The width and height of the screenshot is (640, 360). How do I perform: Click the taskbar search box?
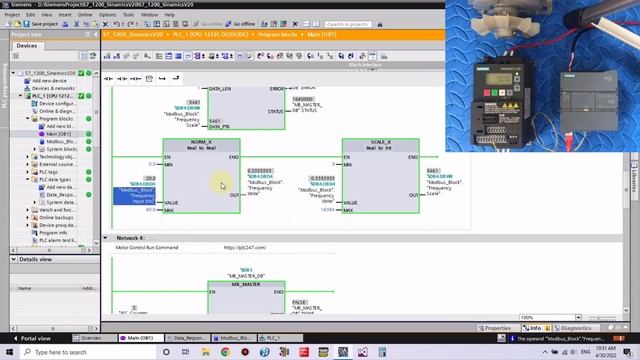click(x=88, y=352)
